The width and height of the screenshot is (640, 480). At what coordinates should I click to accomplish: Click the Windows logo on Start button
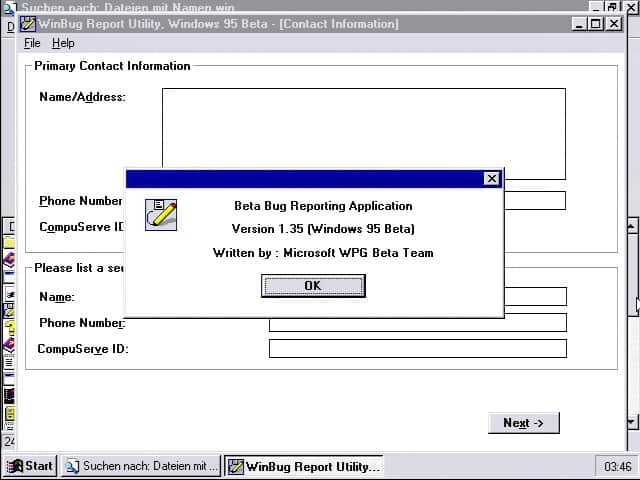[15, 466]
